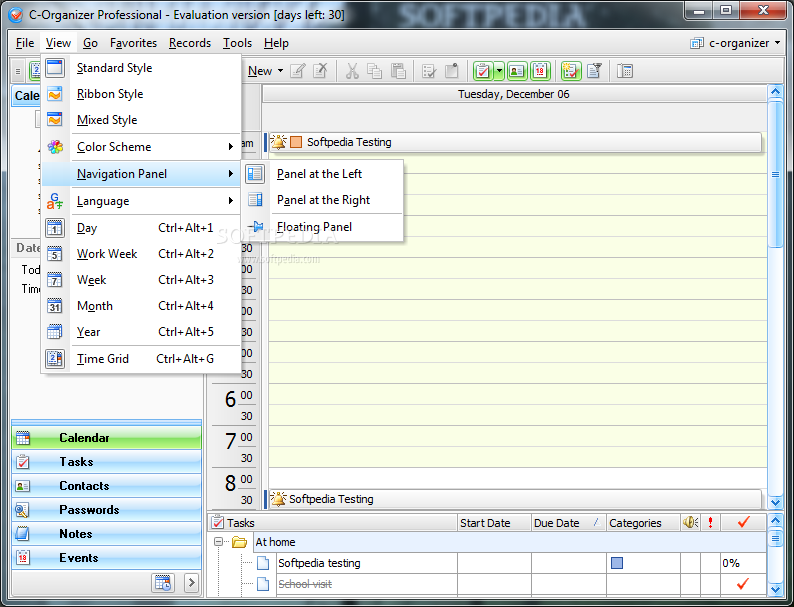Click the Time Grid icon
This screenshot has height=607, width=794.
click(55, 359)
